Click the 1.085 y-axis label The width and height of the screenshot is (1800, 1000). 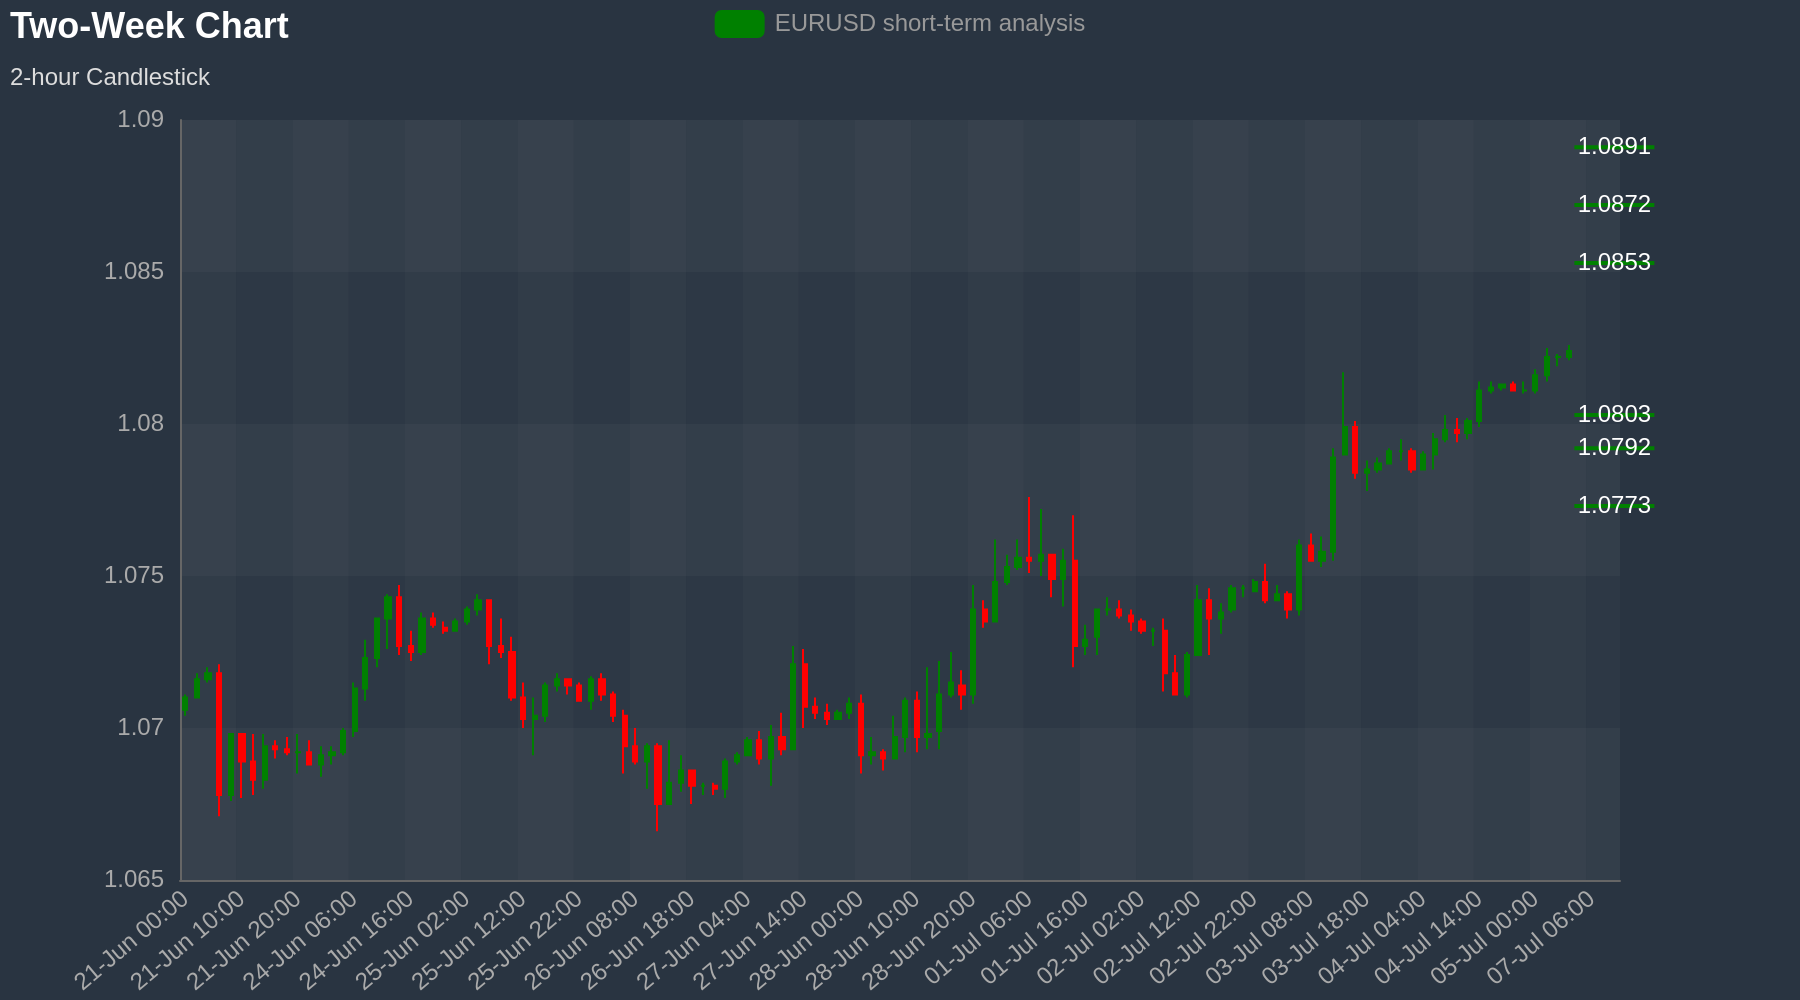click(x=134, y=272)
